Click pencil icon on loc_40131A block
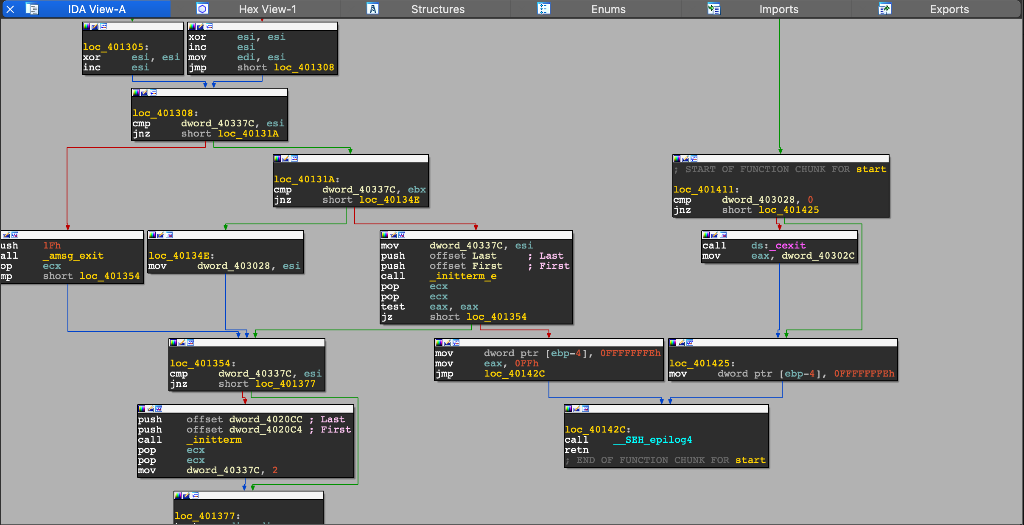1024x525 pixels. coord(286,159)
